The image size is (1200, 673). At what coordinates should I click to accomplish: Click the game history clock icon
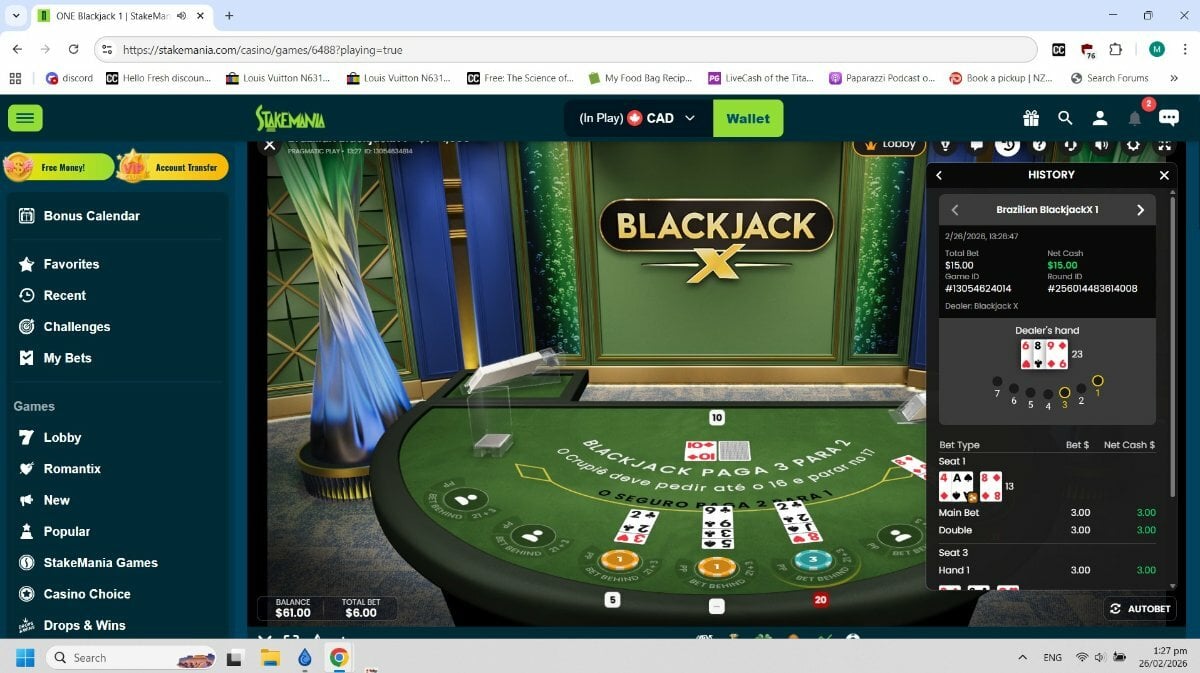1008,145
